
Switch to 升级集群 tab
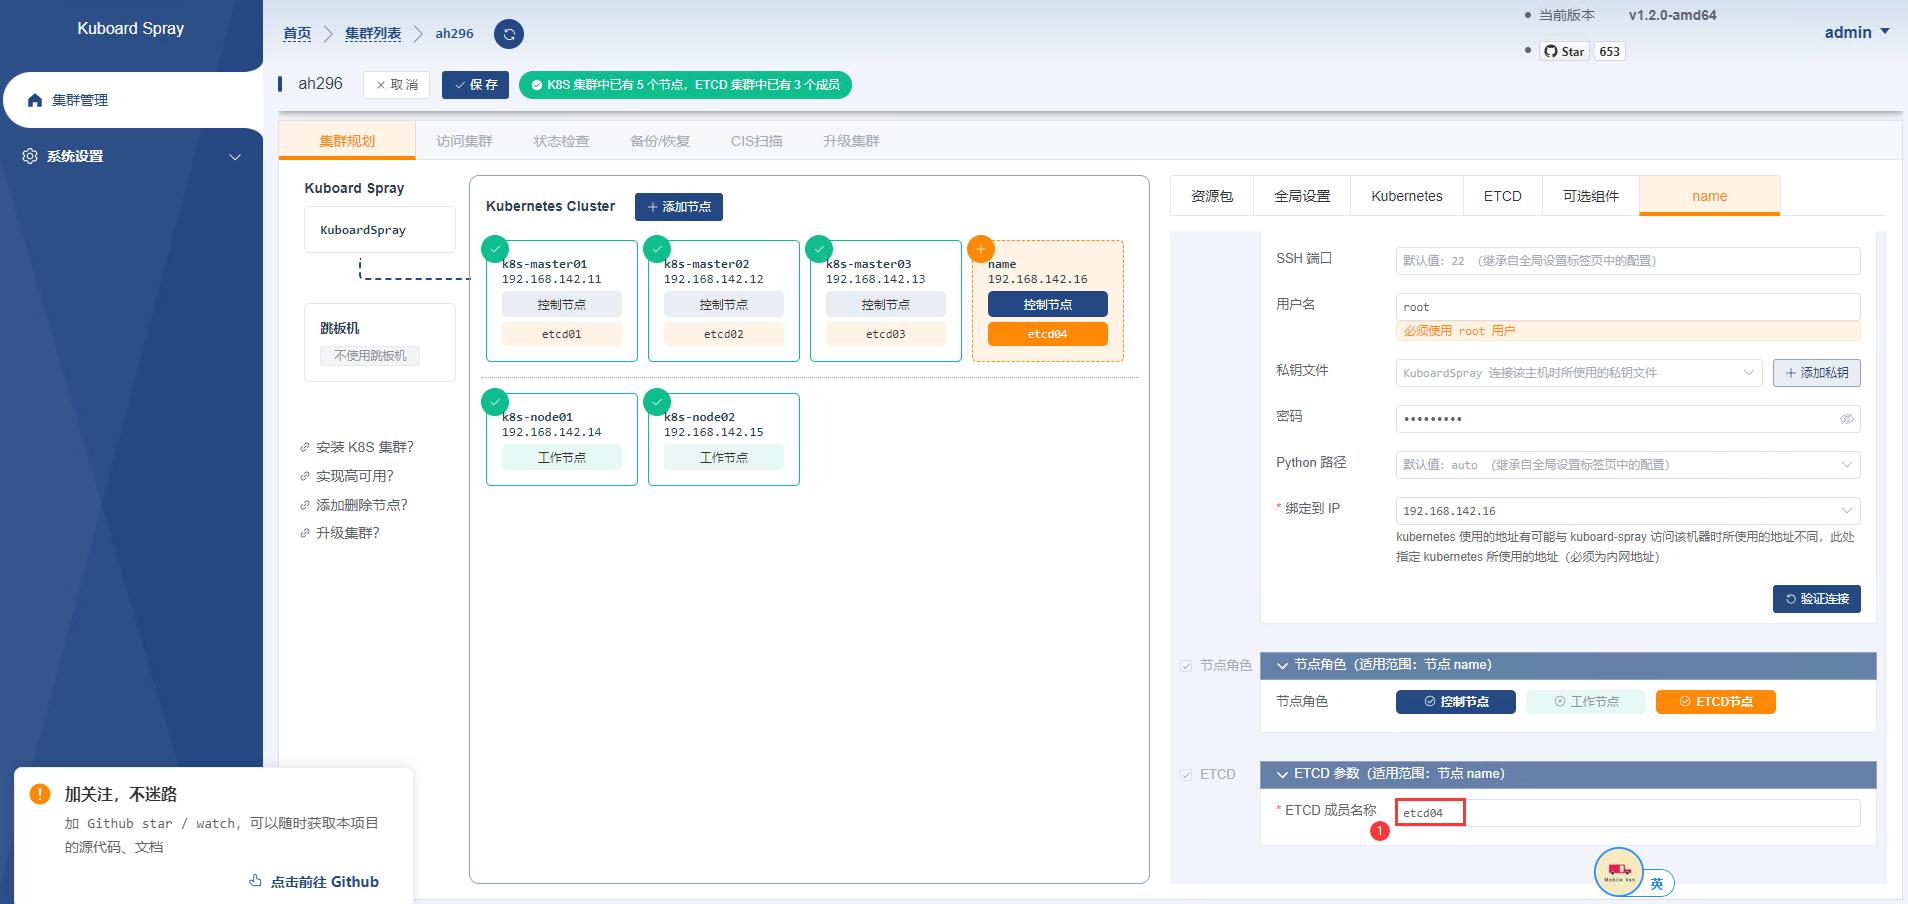851,141
